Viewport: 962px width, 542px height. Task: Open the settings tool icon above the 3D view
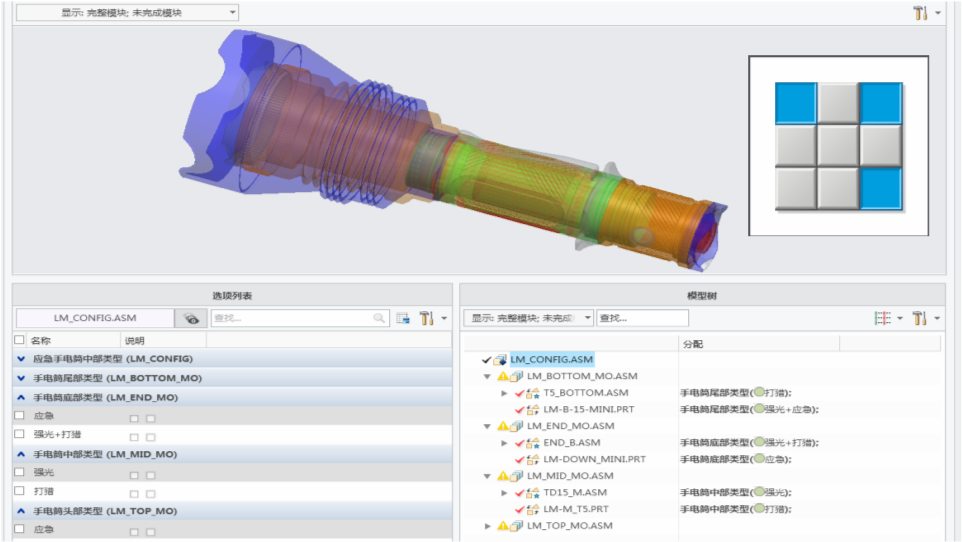[920, 12]
